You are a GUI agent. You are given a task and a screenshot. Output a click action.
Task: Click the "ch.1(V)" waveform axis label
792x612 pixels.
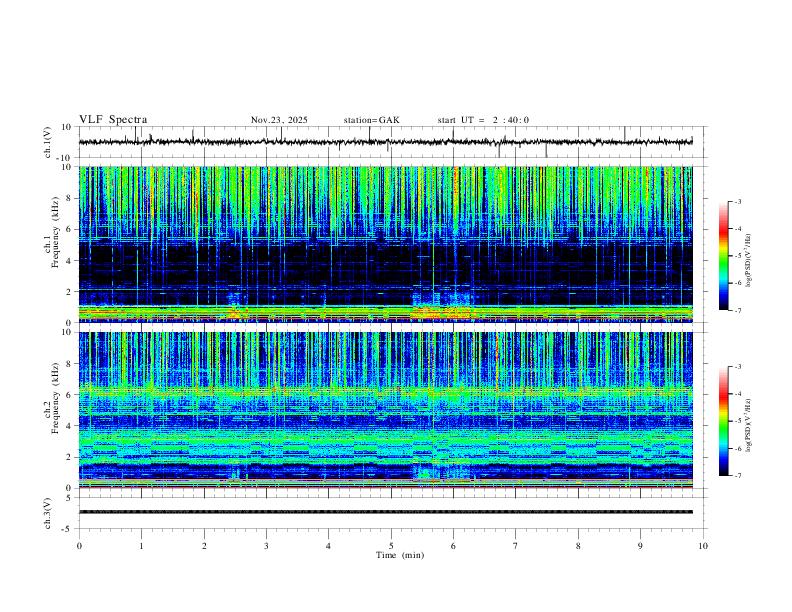coord(48,142)
